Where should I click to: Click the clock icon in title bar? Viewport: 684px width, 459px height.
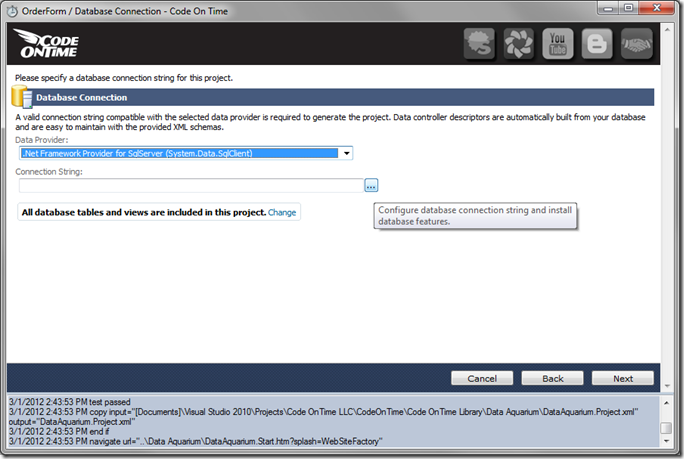click(x=12, y=11)
